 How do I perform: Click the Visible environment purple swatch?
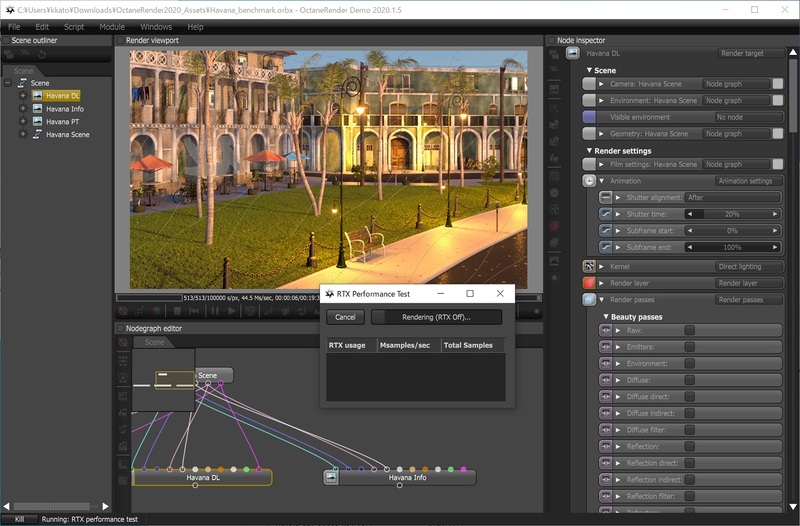pyautogui.click(x=589, y=117)
